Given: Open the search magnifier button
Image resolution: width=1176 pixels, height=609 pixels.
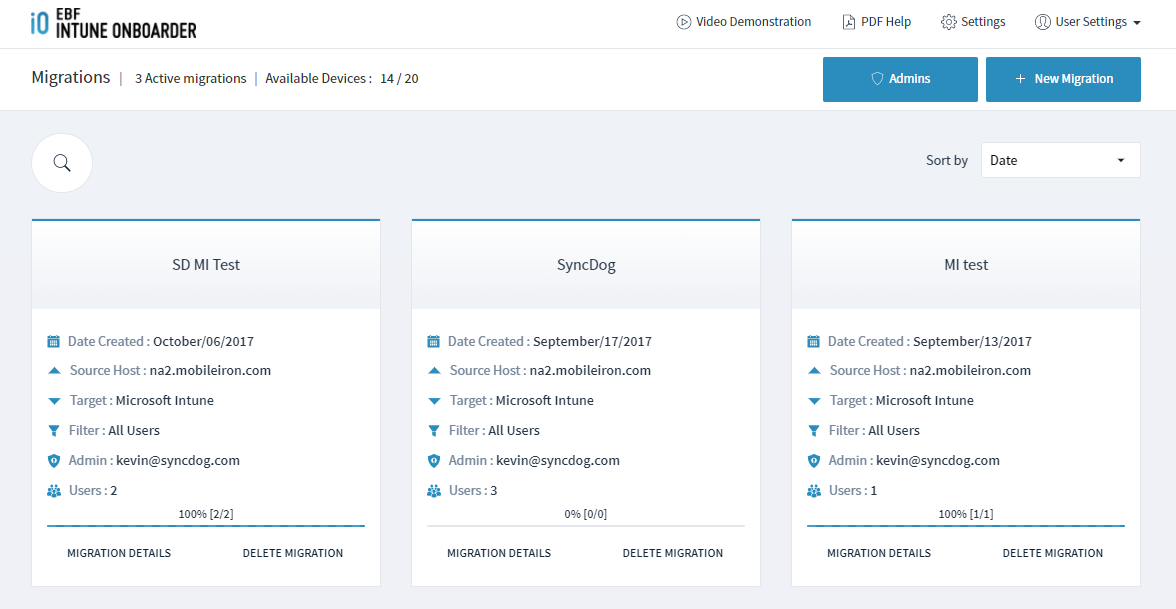Looking at the screenshot, I should point(62,163).
